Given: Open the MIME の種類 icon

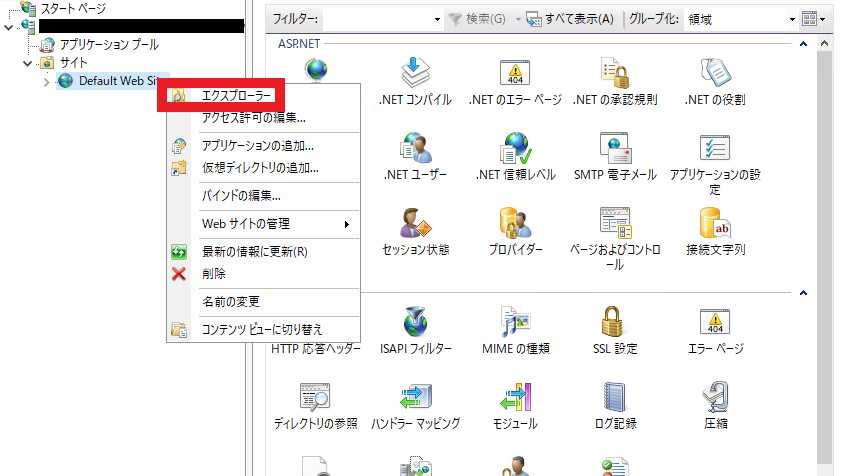Looking at the screenshot, I should click(x=515, y=322).
